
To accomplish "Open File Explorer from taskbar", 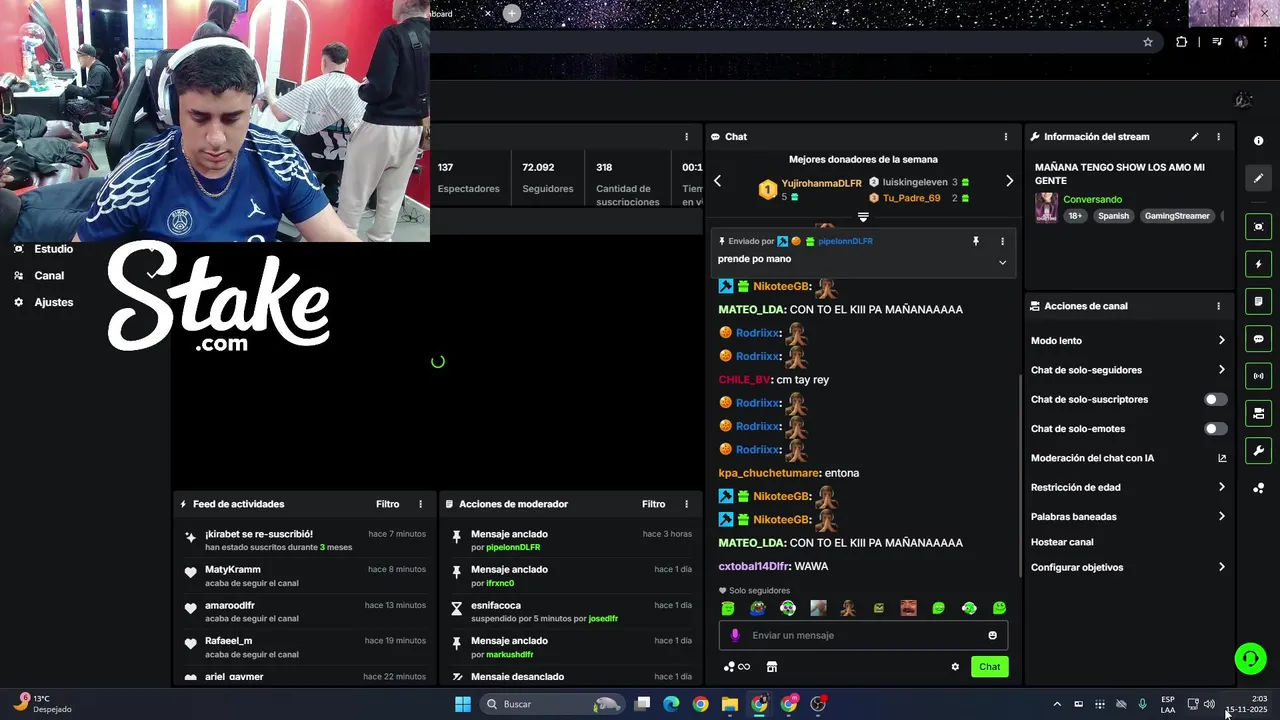I will tap(730, 704).
